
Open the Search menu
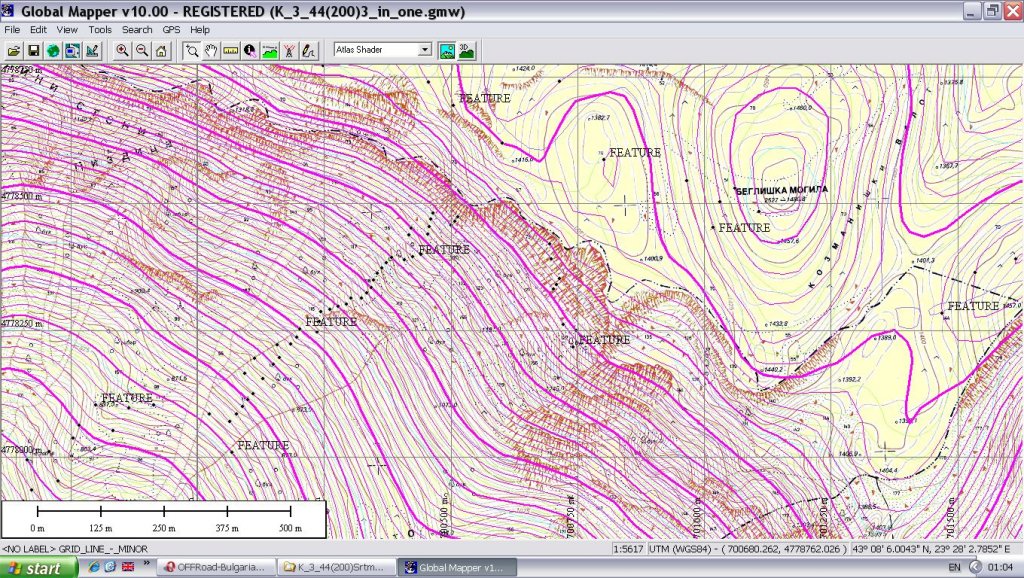(x=137, y=30)
